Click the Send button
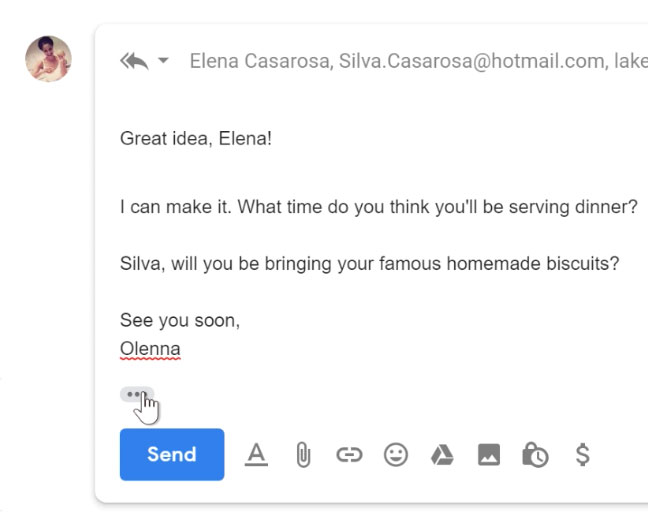Image resolution: width=648 pixels, height=517 pixels. coord(171,454)
